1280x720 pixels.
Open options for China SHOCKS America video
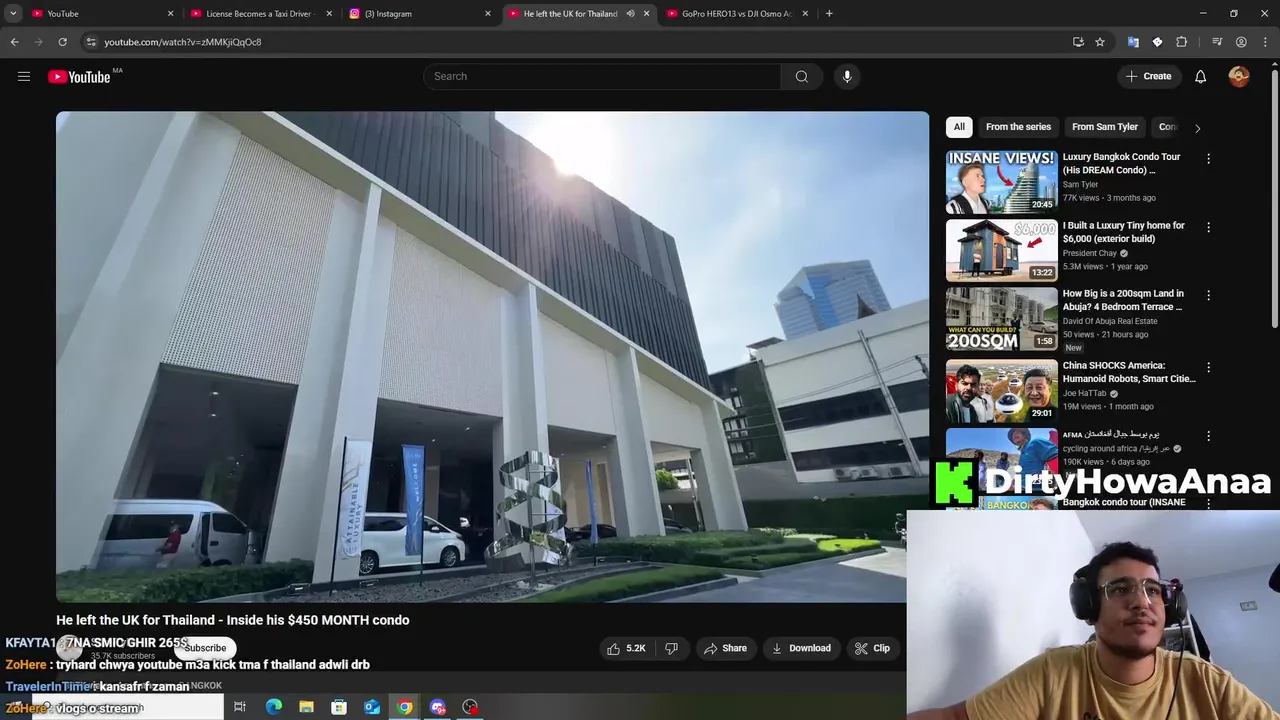pyautogui.click(x=1208, y=367)
